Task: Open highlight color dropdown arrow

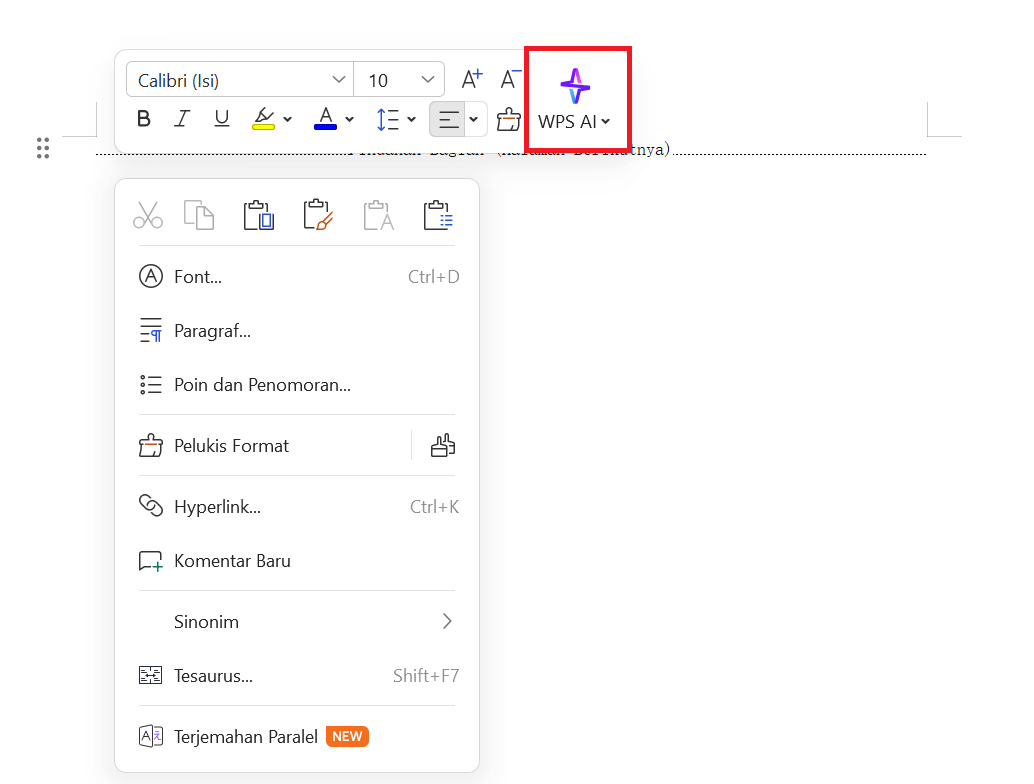Action: coord(288,119)
